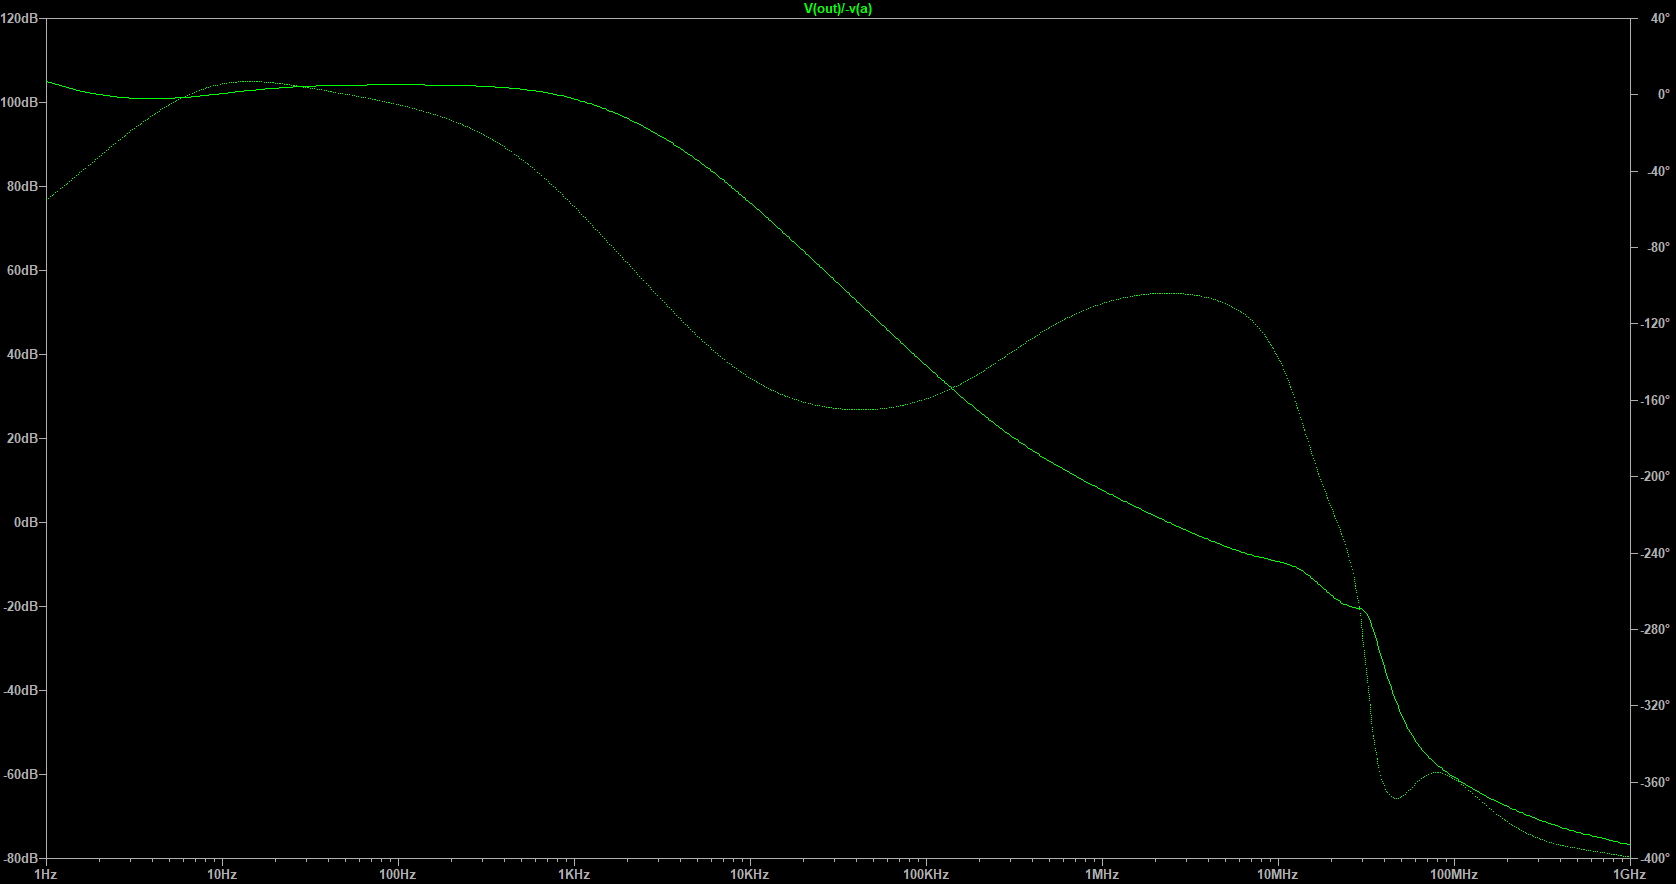Click the 10MHz frequency axis label
Viewport: 1676px width, 884px height.
click(x=1278, y=874)
